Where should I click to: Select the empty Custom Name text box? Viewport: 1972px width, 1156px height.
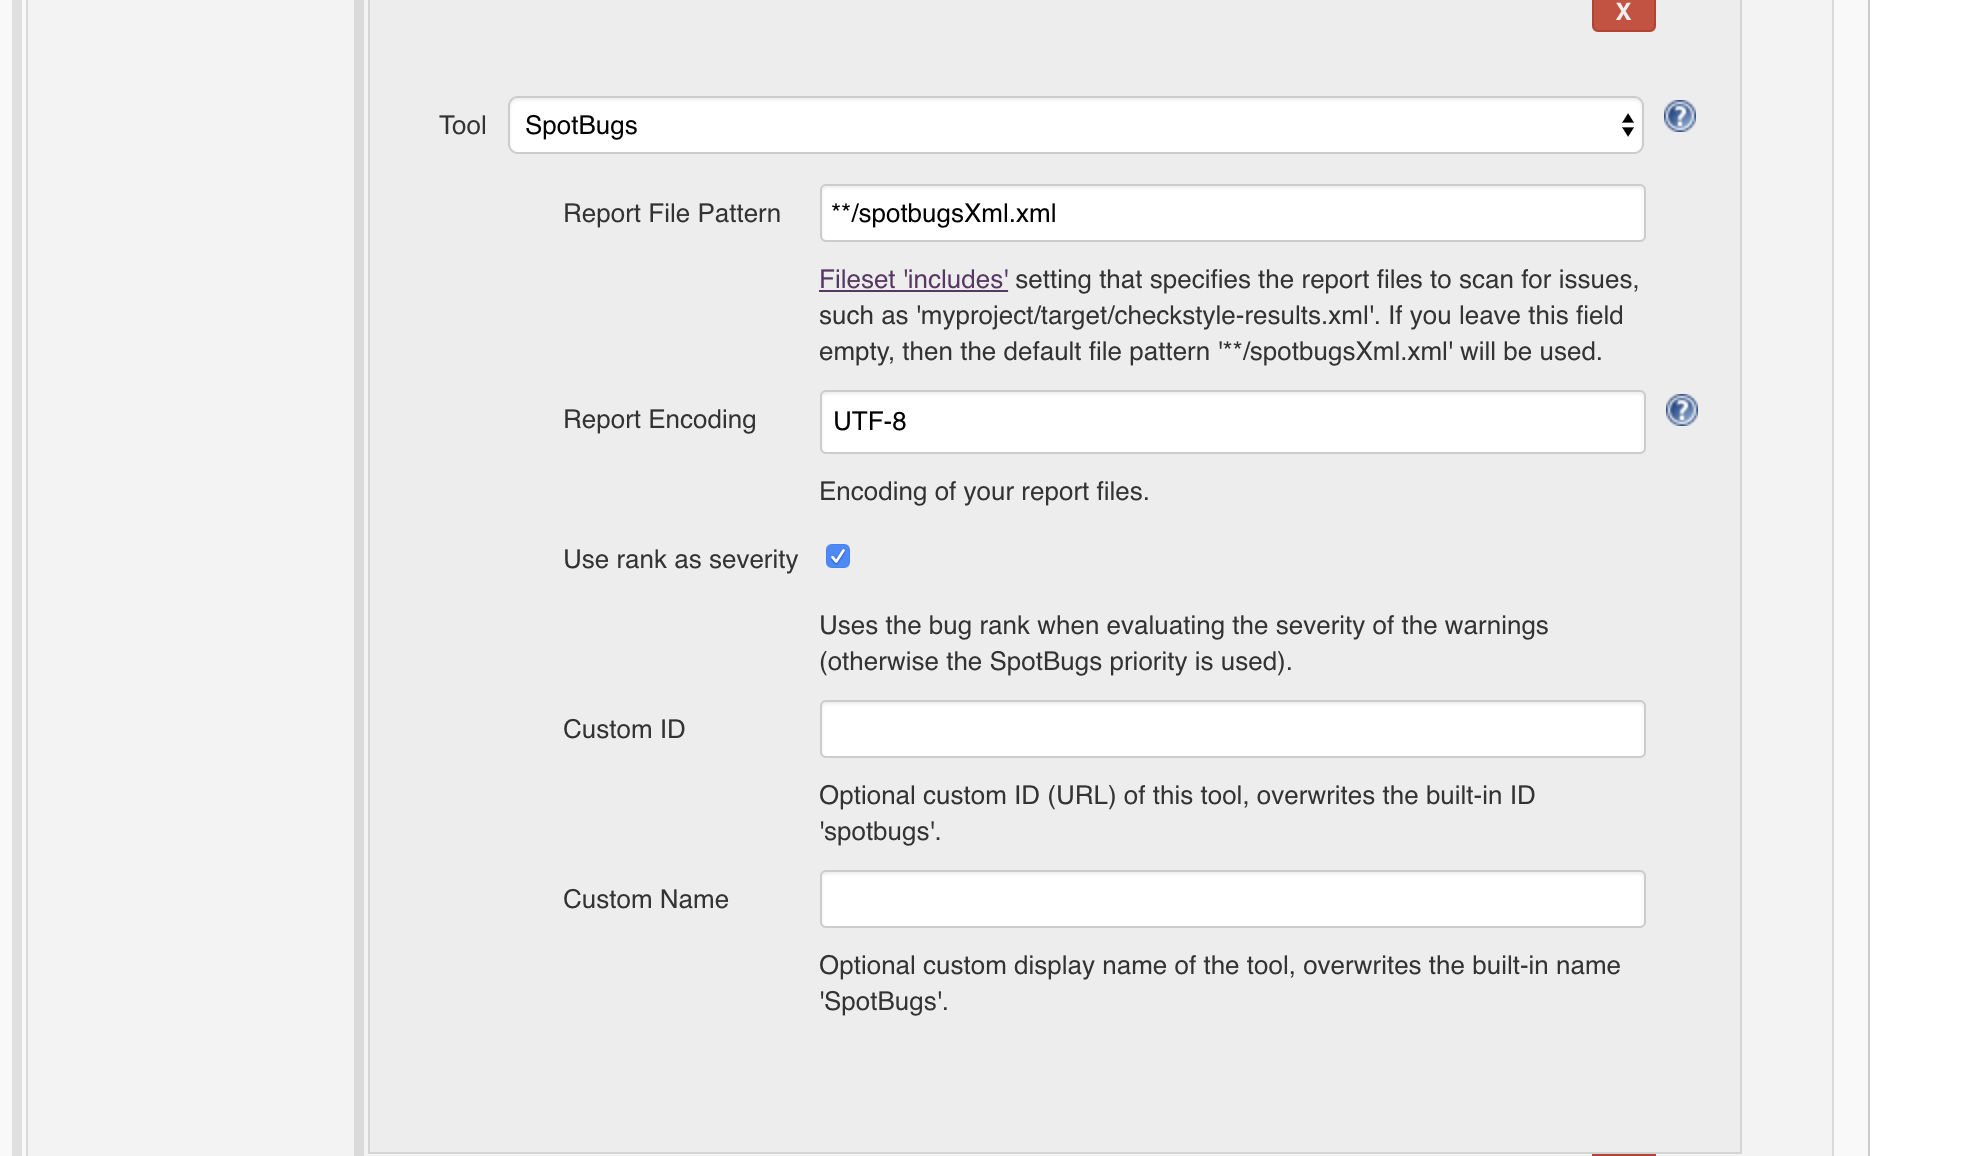click(x=1232, y=899)
